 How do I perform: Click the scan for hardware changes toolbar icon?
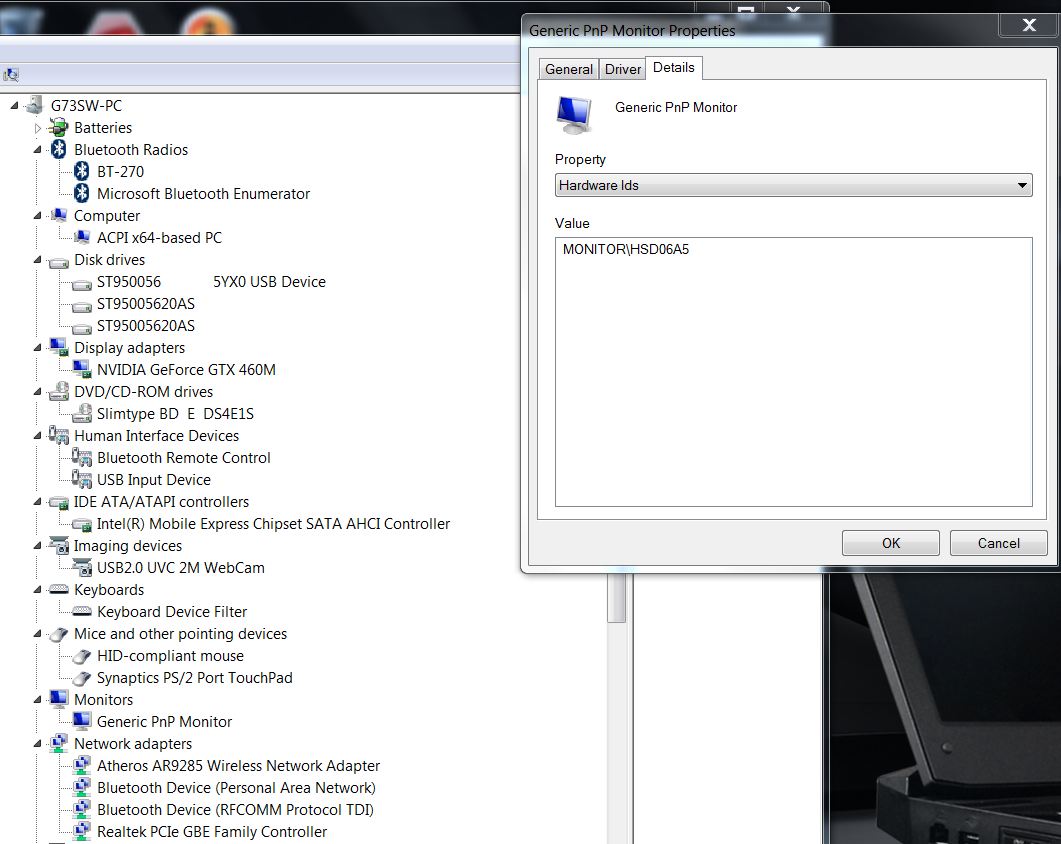click(x=11, y=74)
